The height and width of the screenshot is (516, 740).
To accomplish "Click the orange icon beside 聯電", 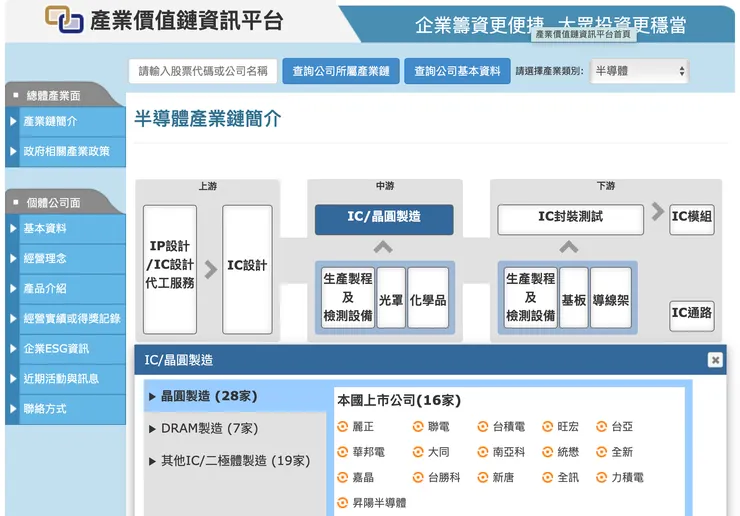I will [418, 427].
